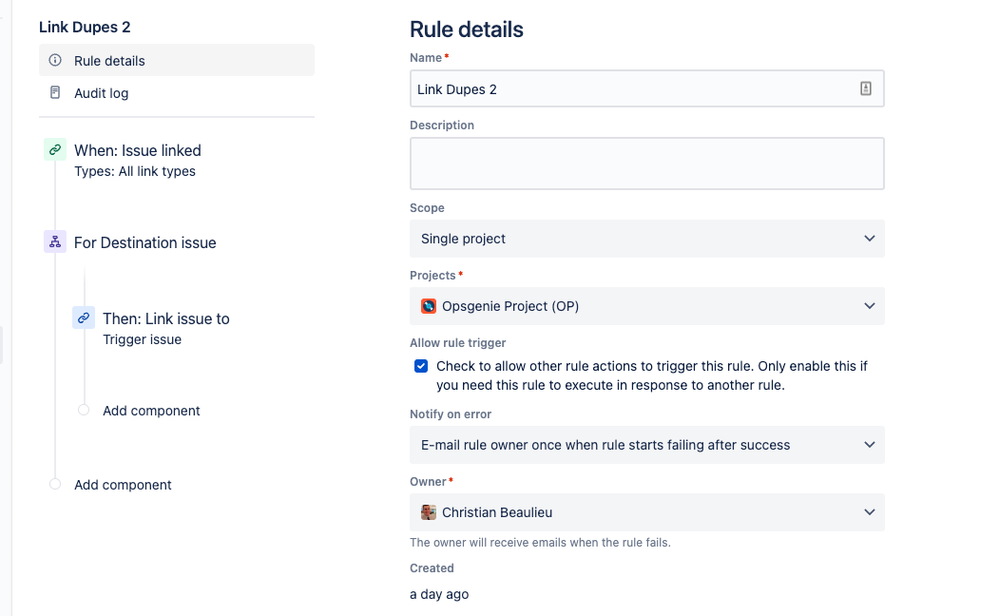Select the Then: Link issue to action
The height and width of the screenshot is (616, 999).
click(x=166, y=319)
